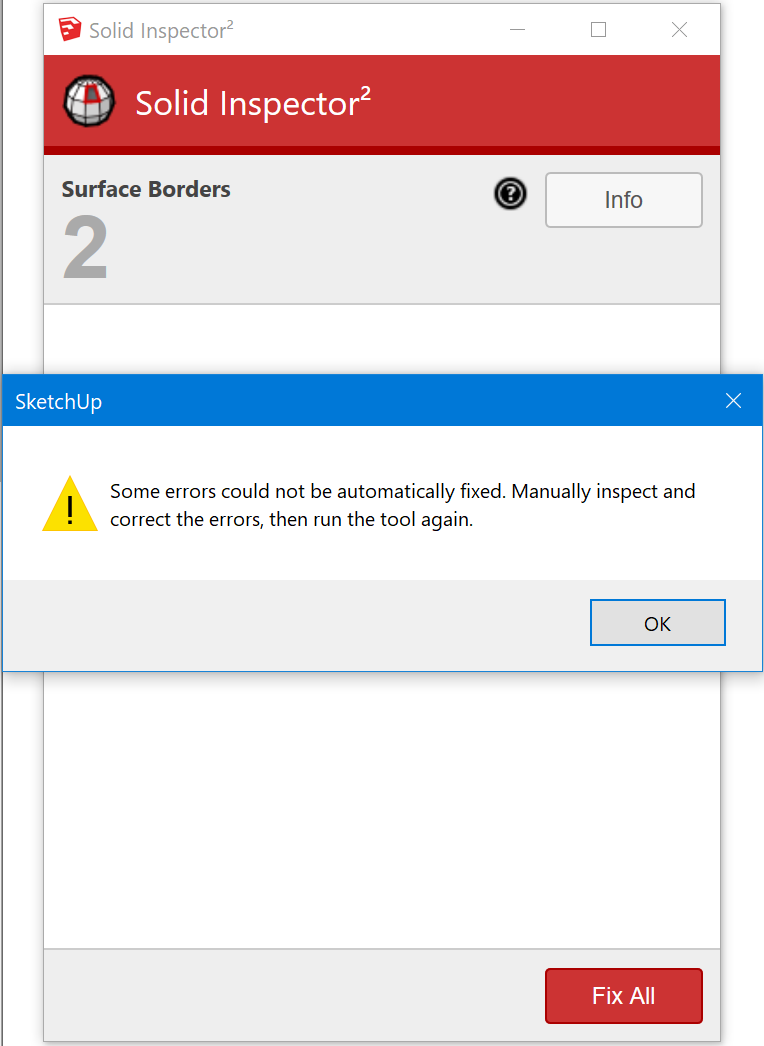Click the large error count 2
764x1046 pixels.
click(85, 248)
